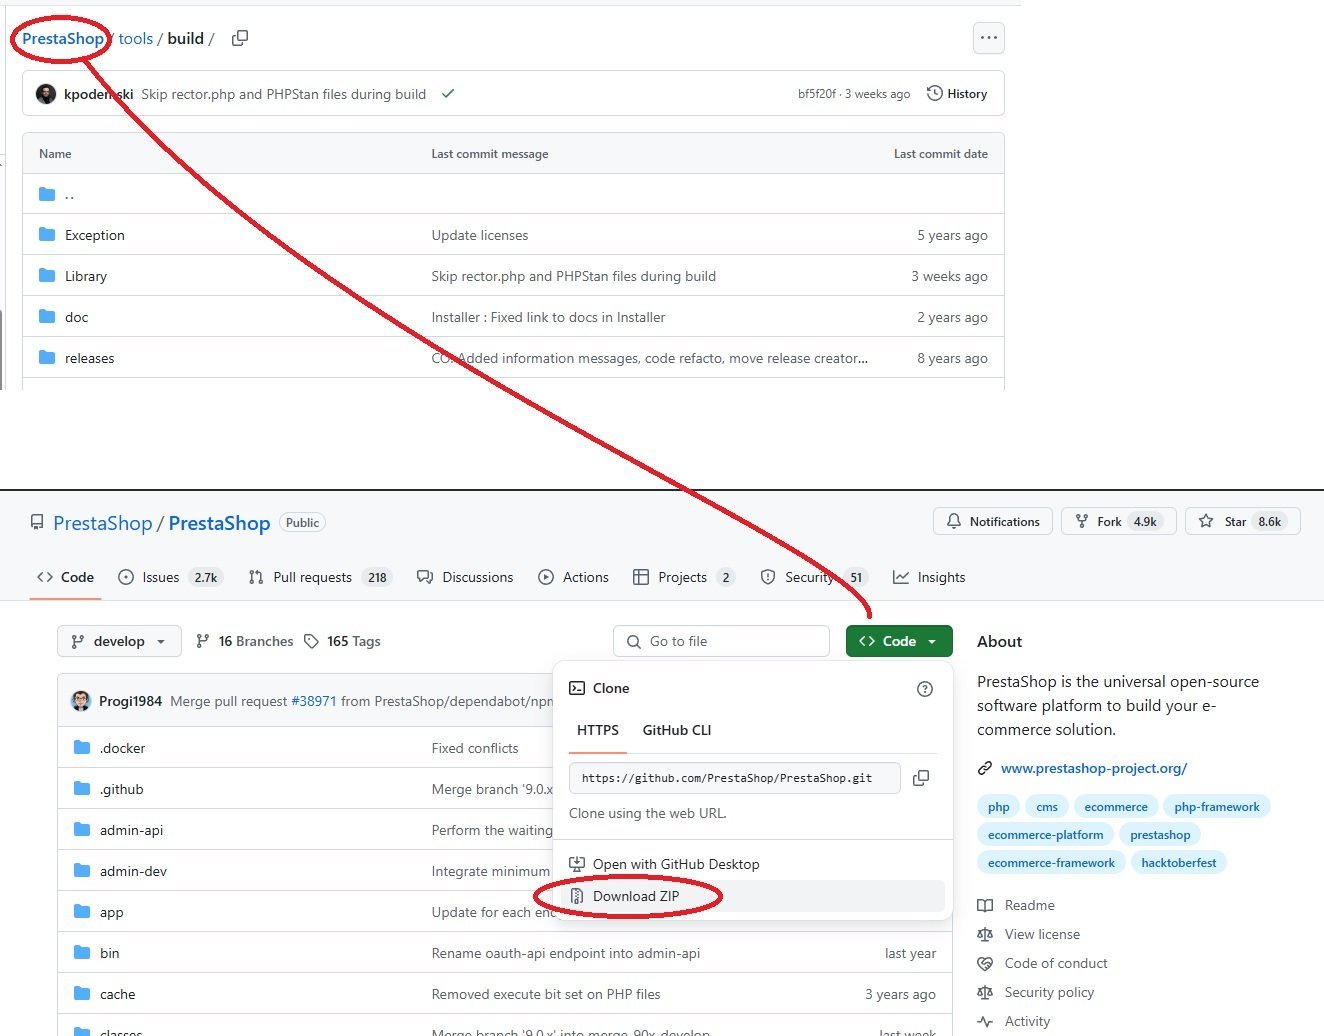The height and width of the screenshot is (1036, 1324).
Task: Click the Notifications bell button
Action: tap(993, 521)
